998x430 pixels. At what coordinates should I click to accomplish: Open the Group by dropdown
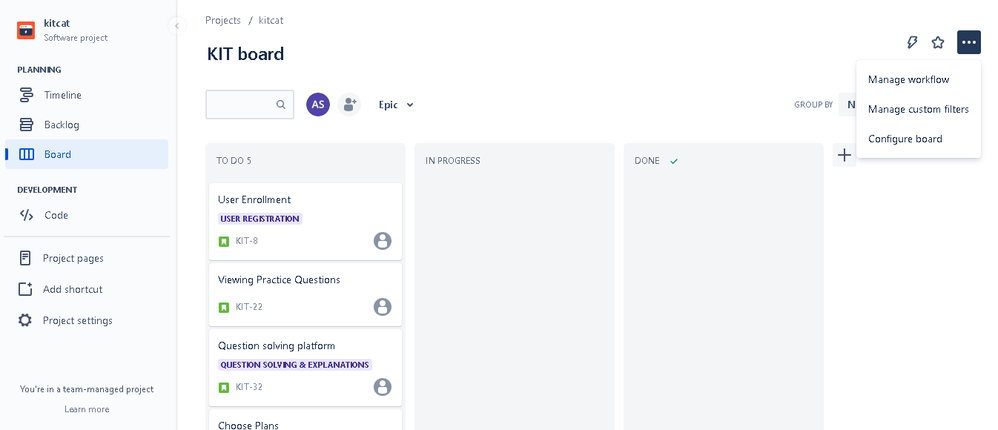pyautogui.click(x=847, y=104)
